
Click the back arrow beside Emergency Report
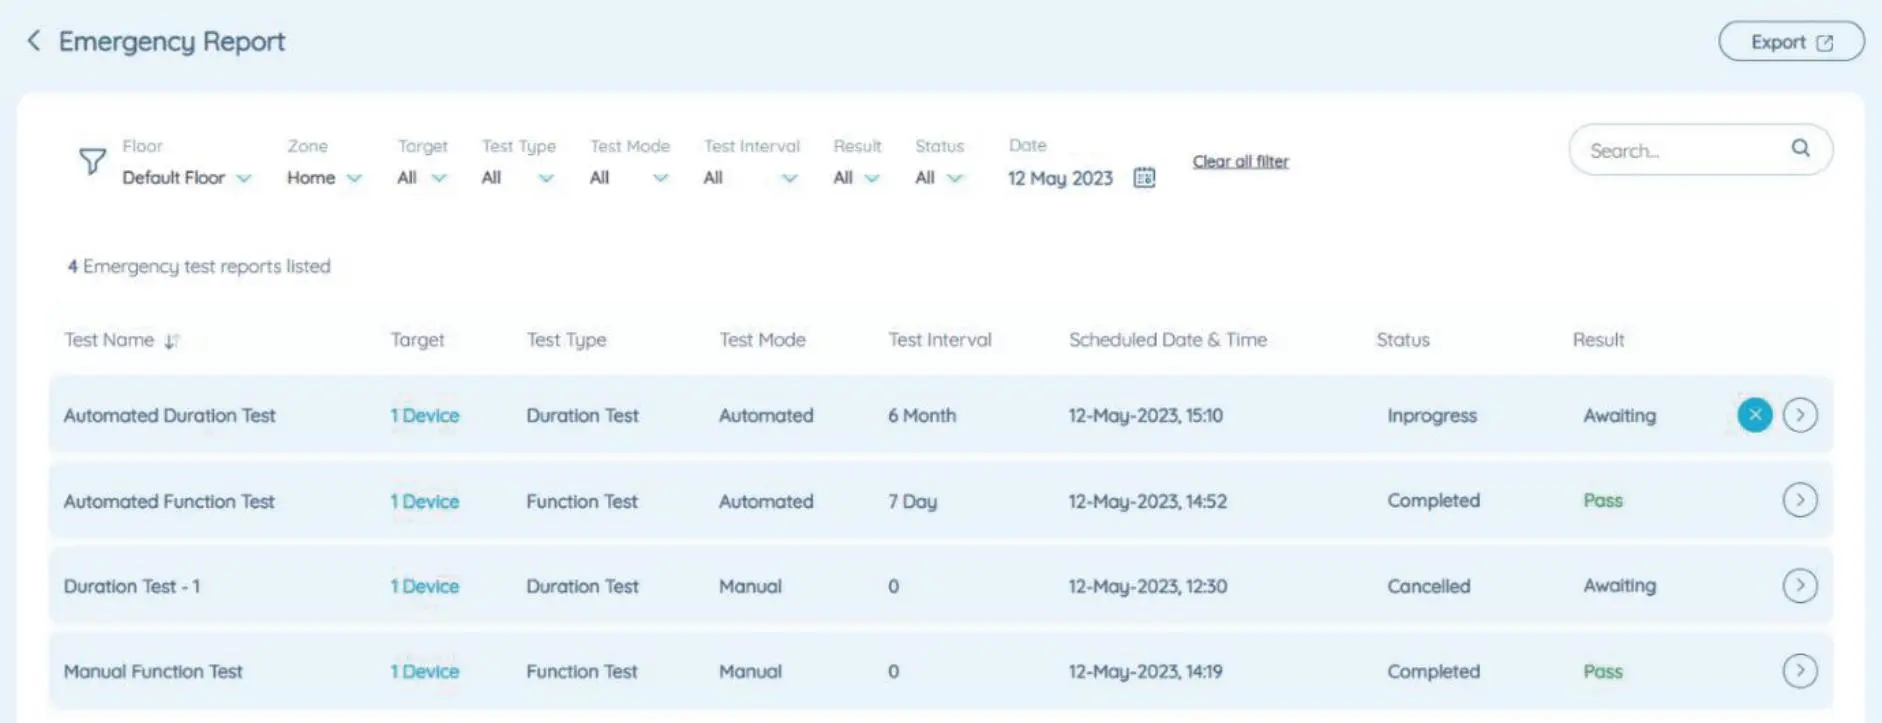coord(34,41)
